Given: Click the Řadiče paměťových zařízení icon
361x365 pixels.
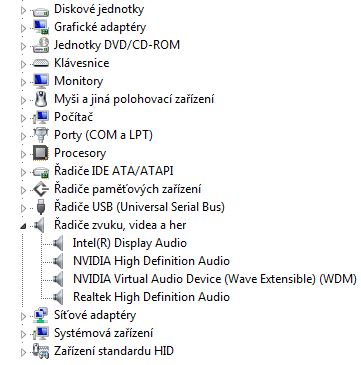Looking at the screenshot, I should [x=41, y=189].
